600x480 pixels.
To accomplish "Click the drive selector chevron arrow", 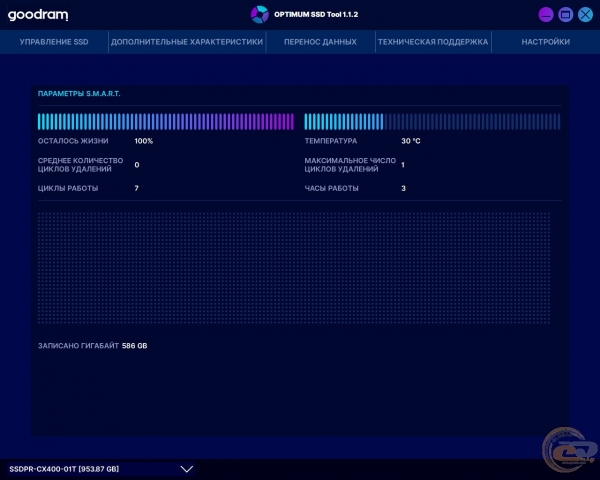I will (x=187, y=469).
